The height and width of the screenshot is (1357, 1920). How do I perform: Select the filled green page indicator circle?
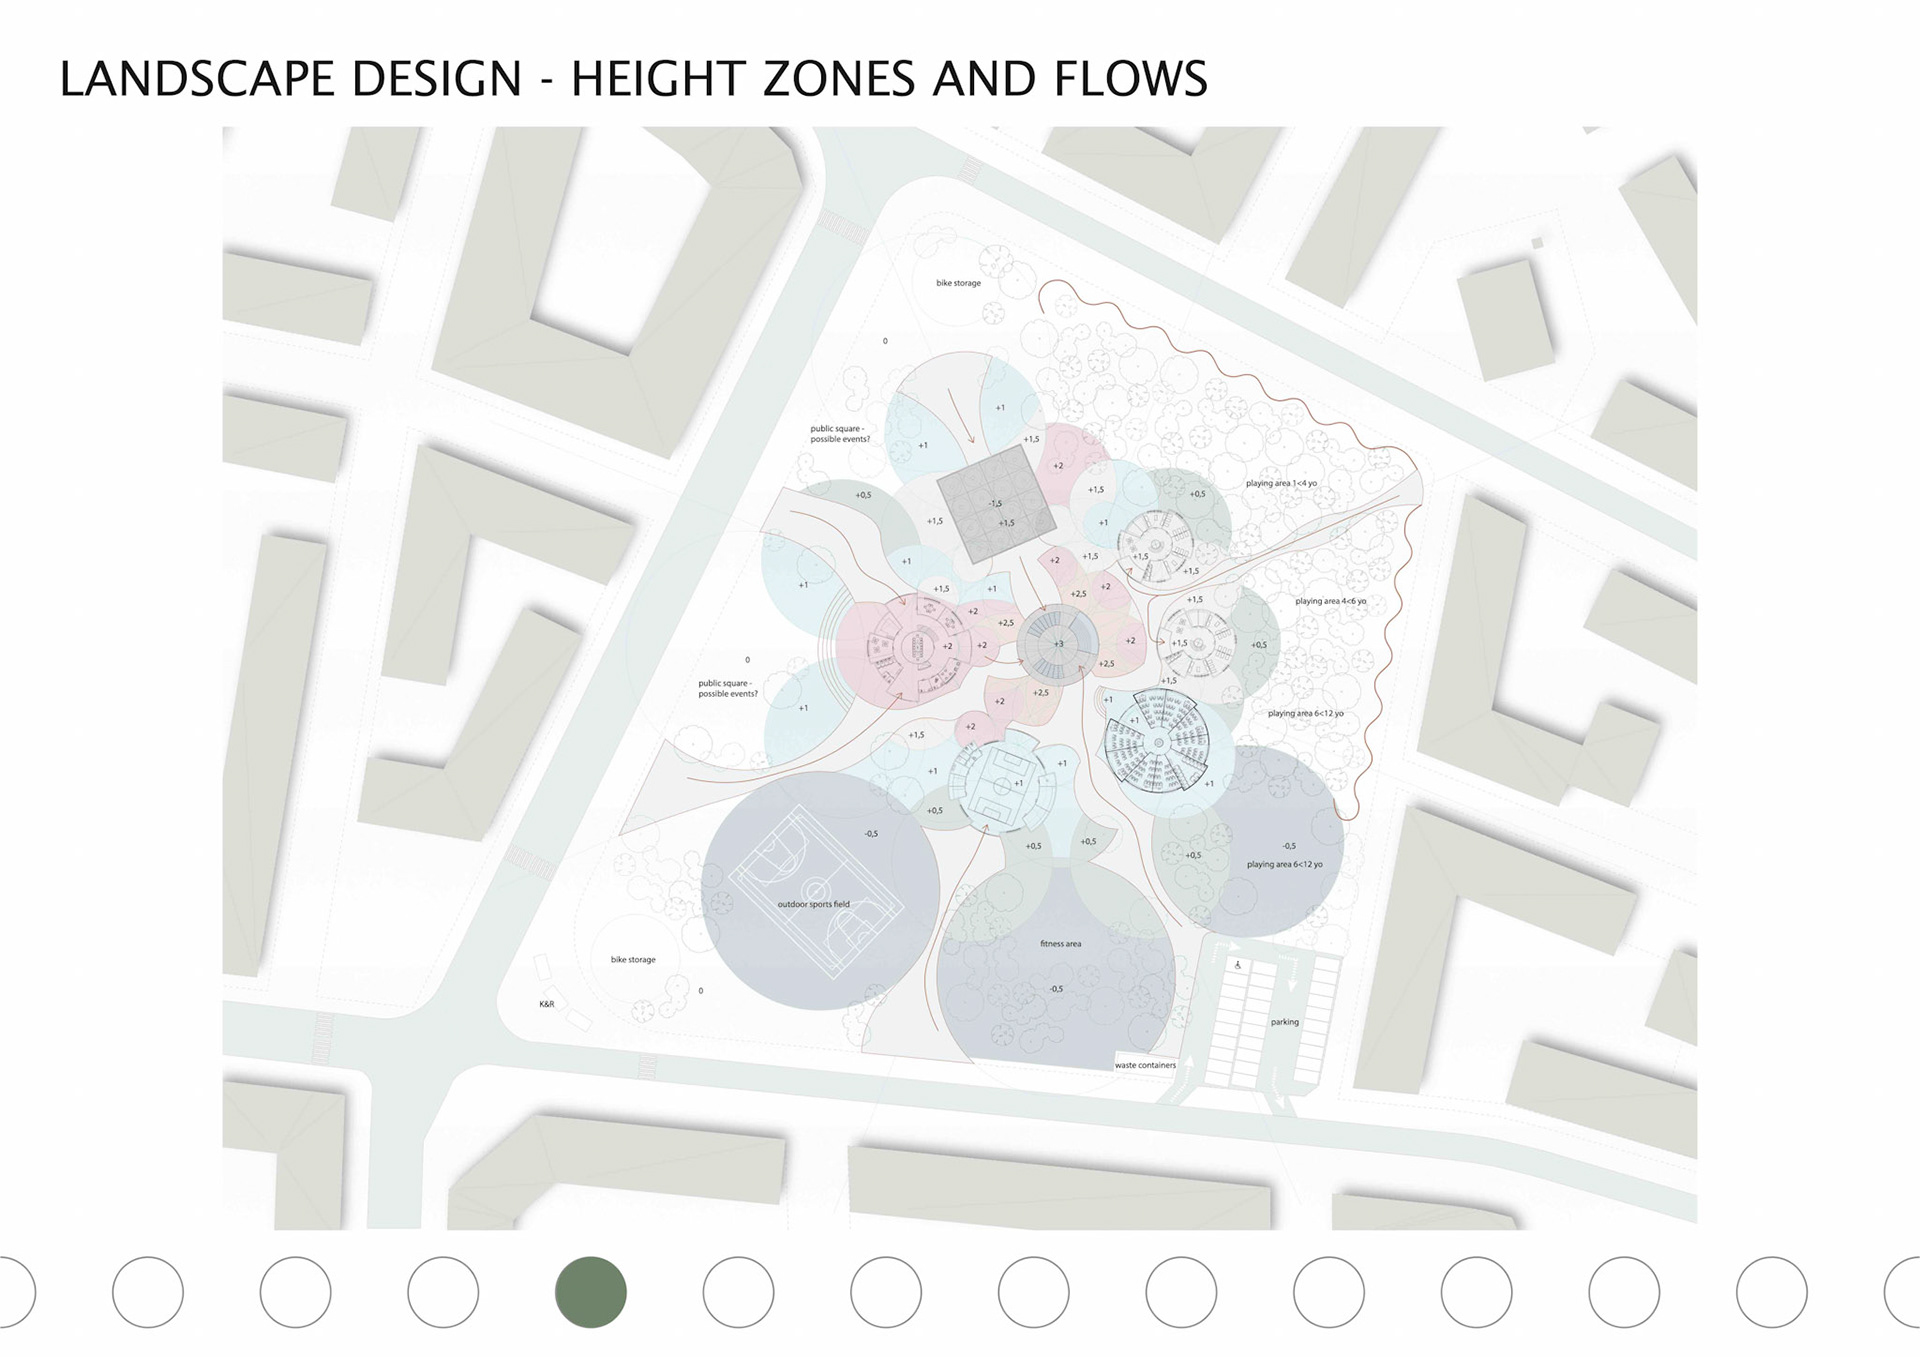590,1292
